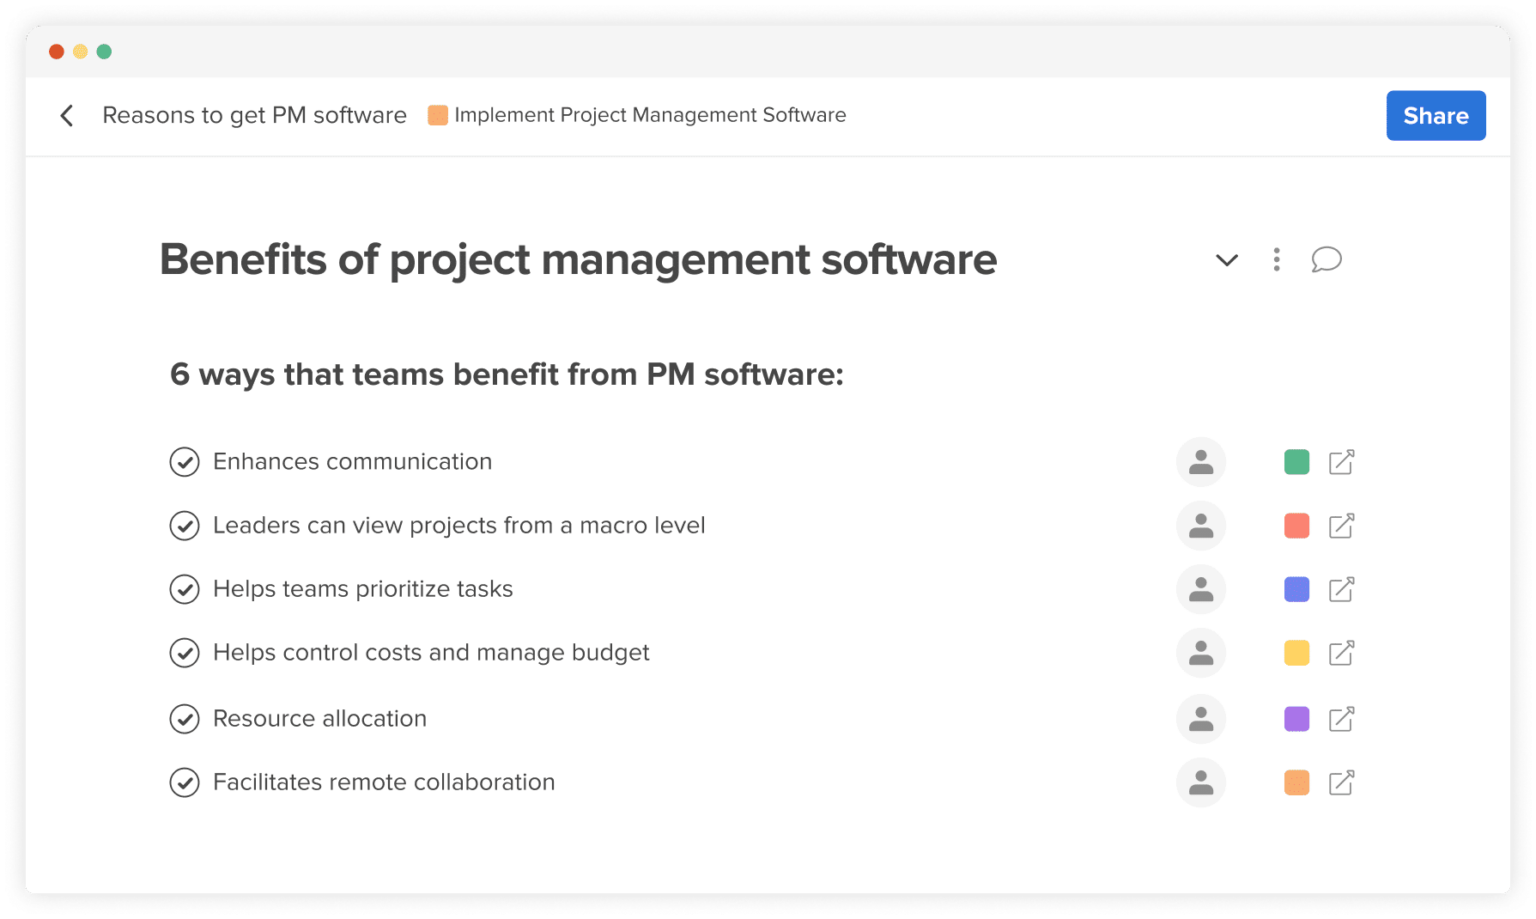Toggle completion on Resource allocation
The width and height of the screenshot is (1536, 919).
click(x=185, y=718)
